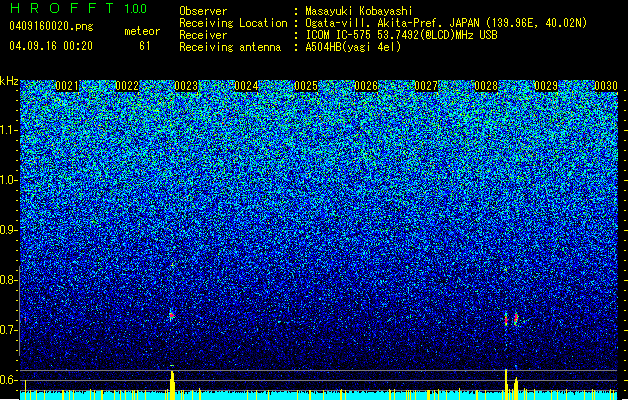Click the 0025 time marker
The image size is (629, 400).
pos(306,86)
